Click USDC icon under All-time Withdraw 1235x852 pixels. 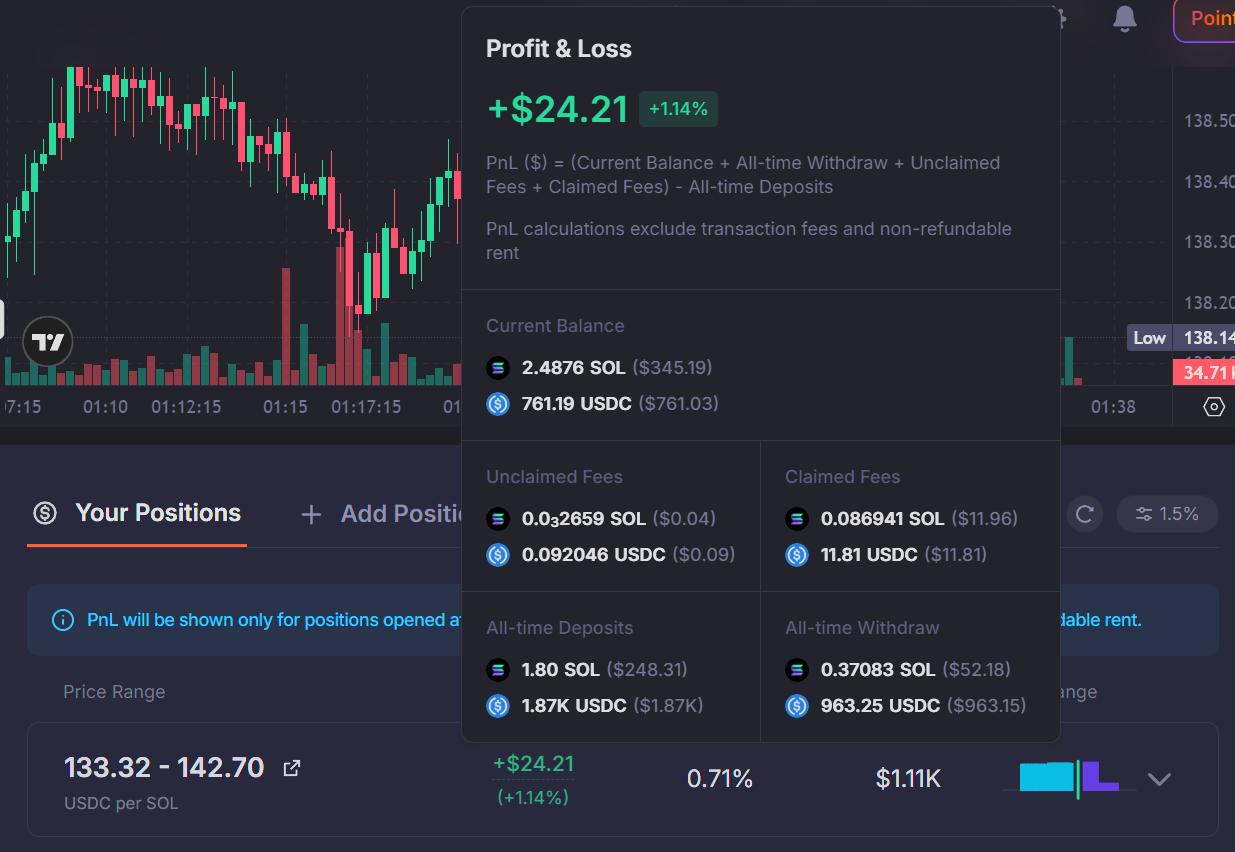tap(797, 706)
